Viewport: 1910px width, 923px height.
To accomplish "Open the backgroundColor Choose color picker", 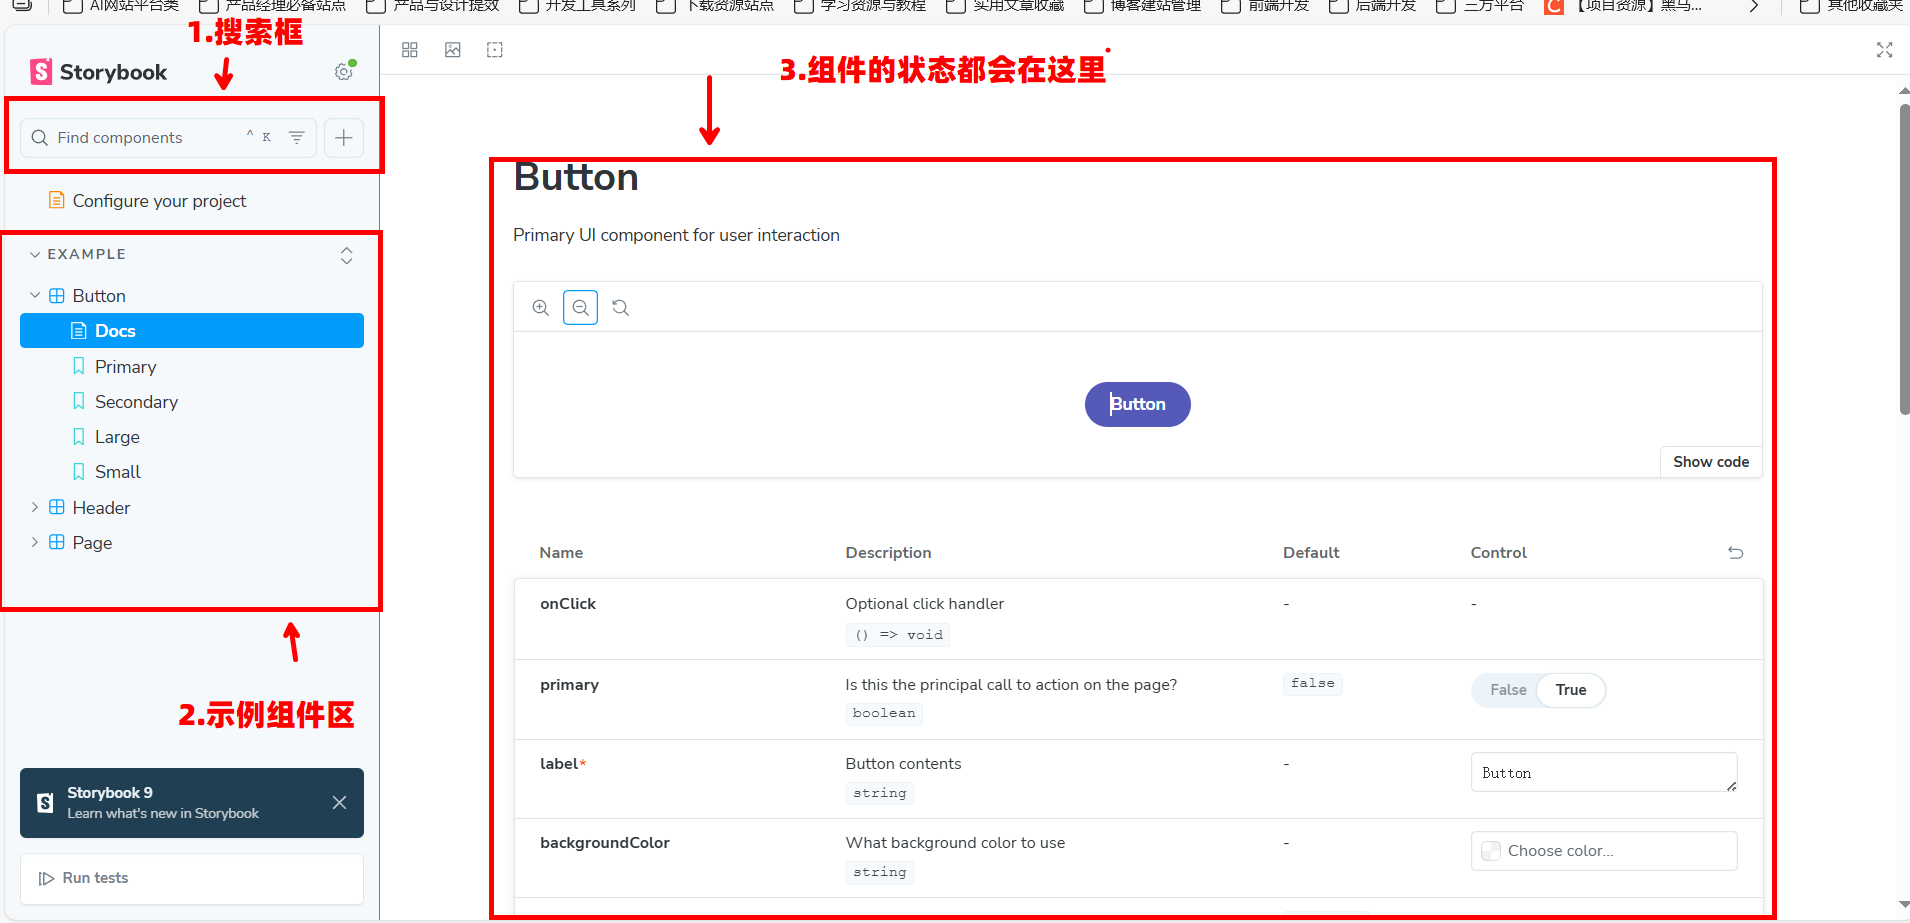I will coord(1603,851).
